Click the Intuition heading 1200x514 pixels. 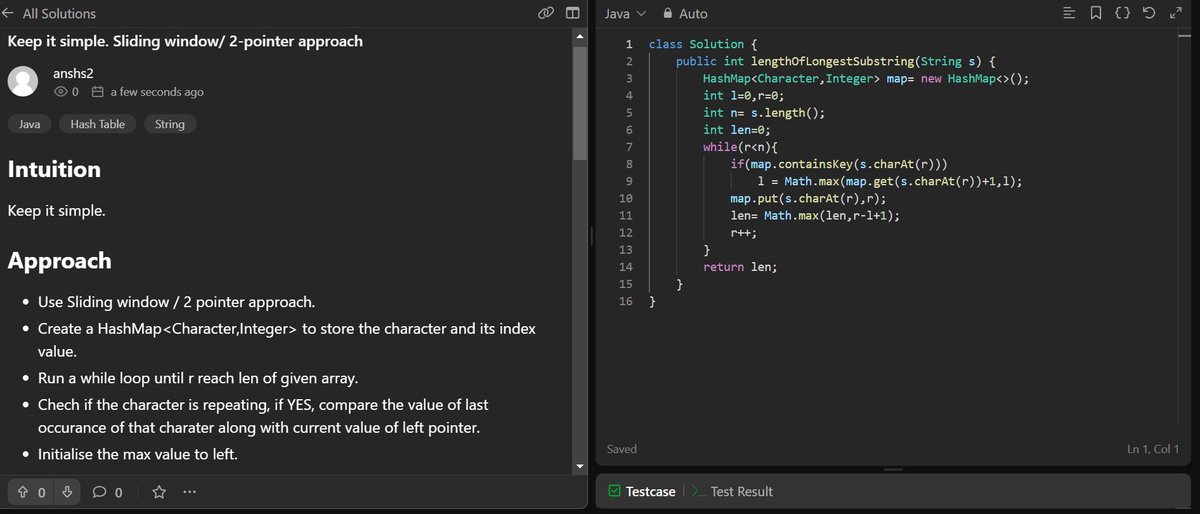click(54, 169)
